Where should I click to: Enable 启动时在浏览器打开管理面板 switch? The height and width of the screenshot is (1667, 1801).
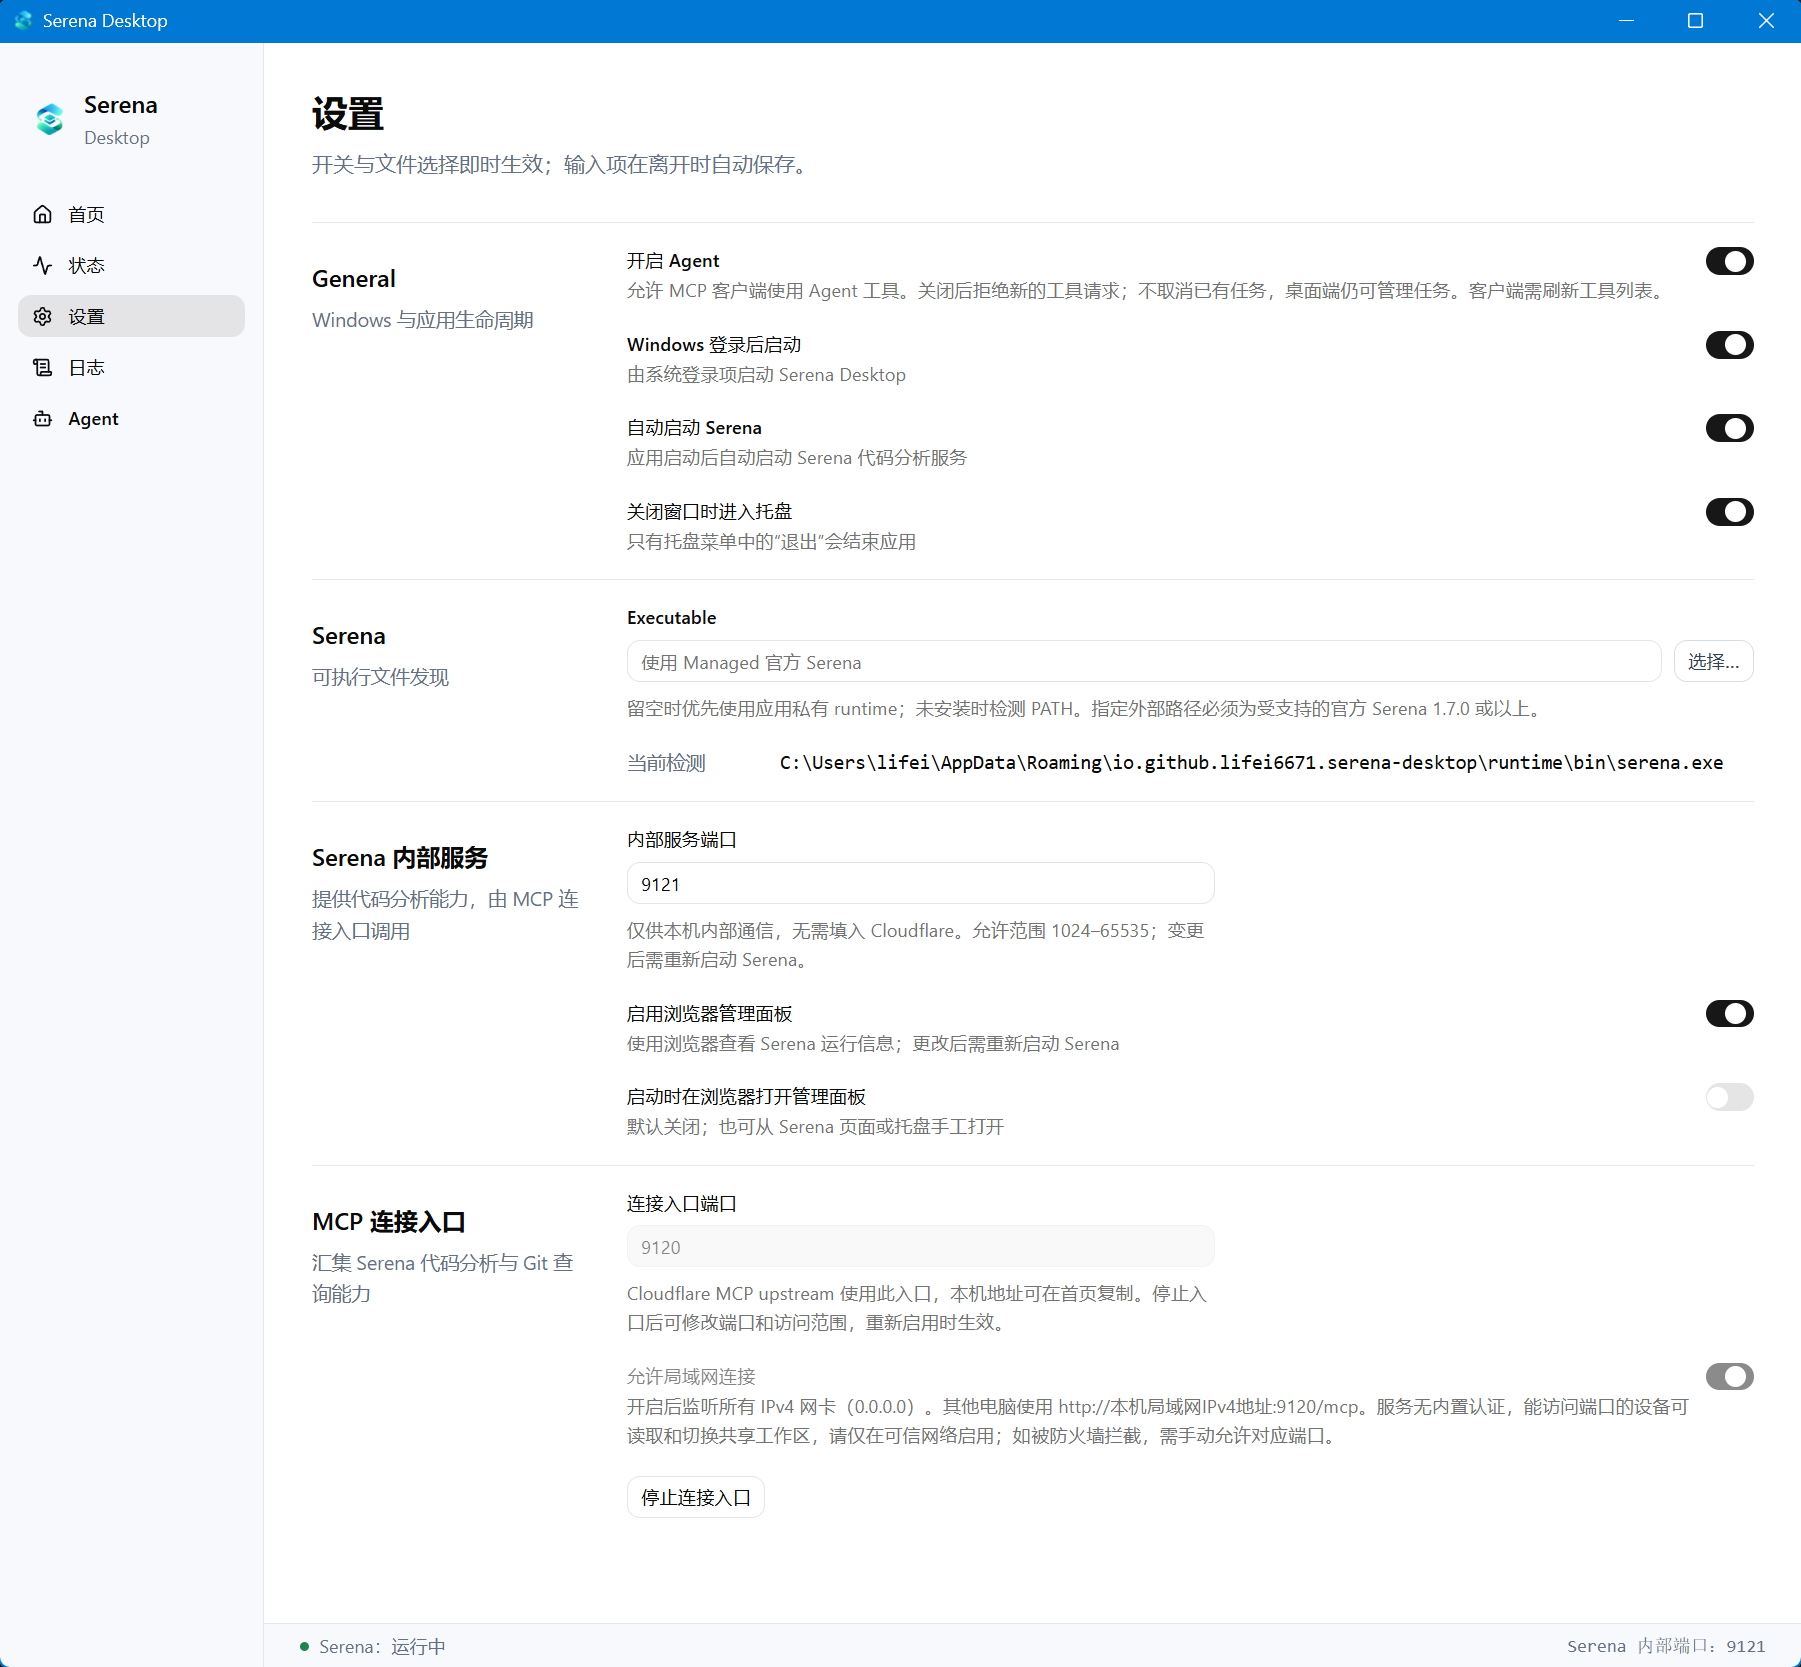tap(1729, 1097)
